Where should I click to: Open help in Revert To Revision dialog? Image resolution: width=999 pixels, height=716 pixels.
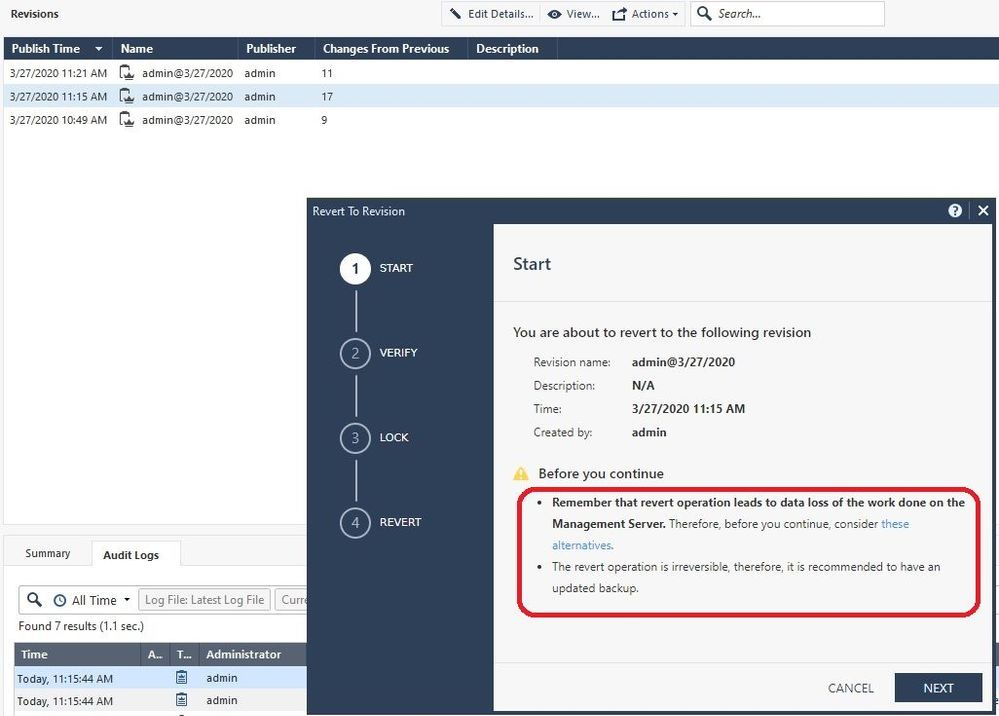[x=954, y=211]
